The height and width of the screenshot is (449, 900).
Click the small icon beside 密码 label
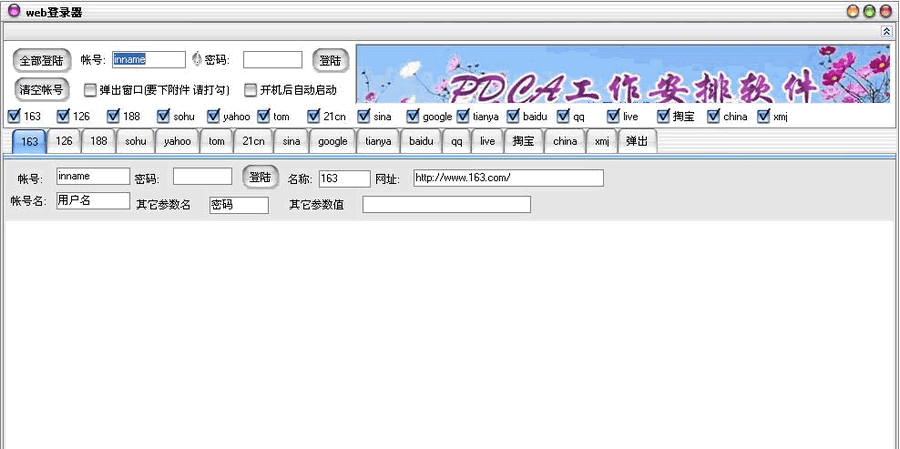click(197, 59)
